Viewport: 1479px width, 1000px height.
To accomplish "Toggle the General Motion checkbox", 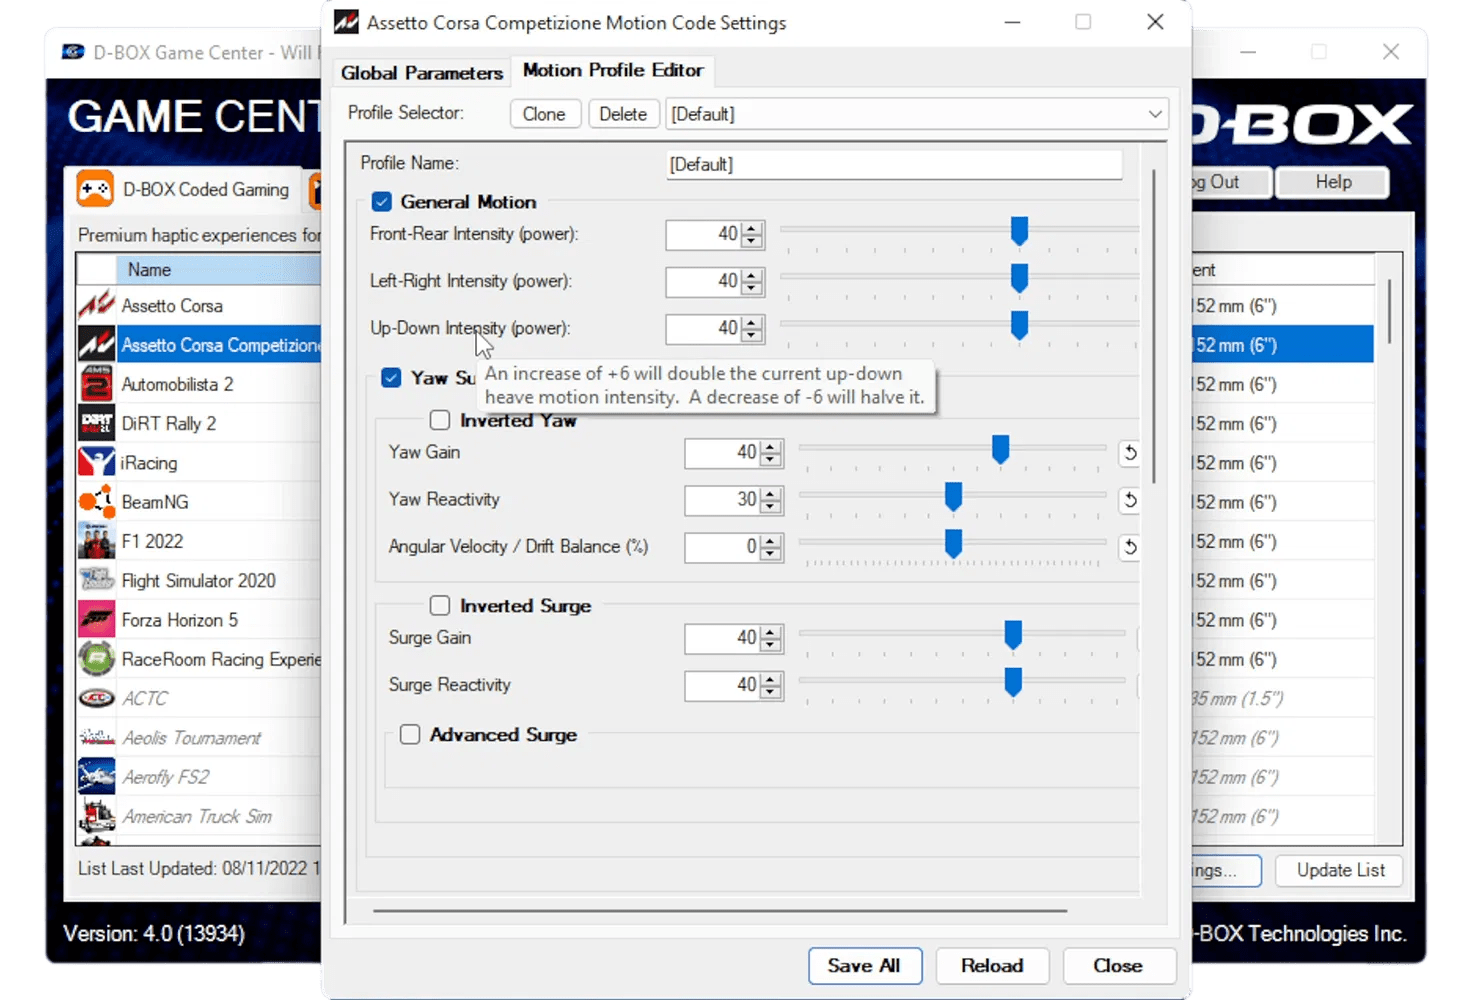I will (x=381, y=202).
